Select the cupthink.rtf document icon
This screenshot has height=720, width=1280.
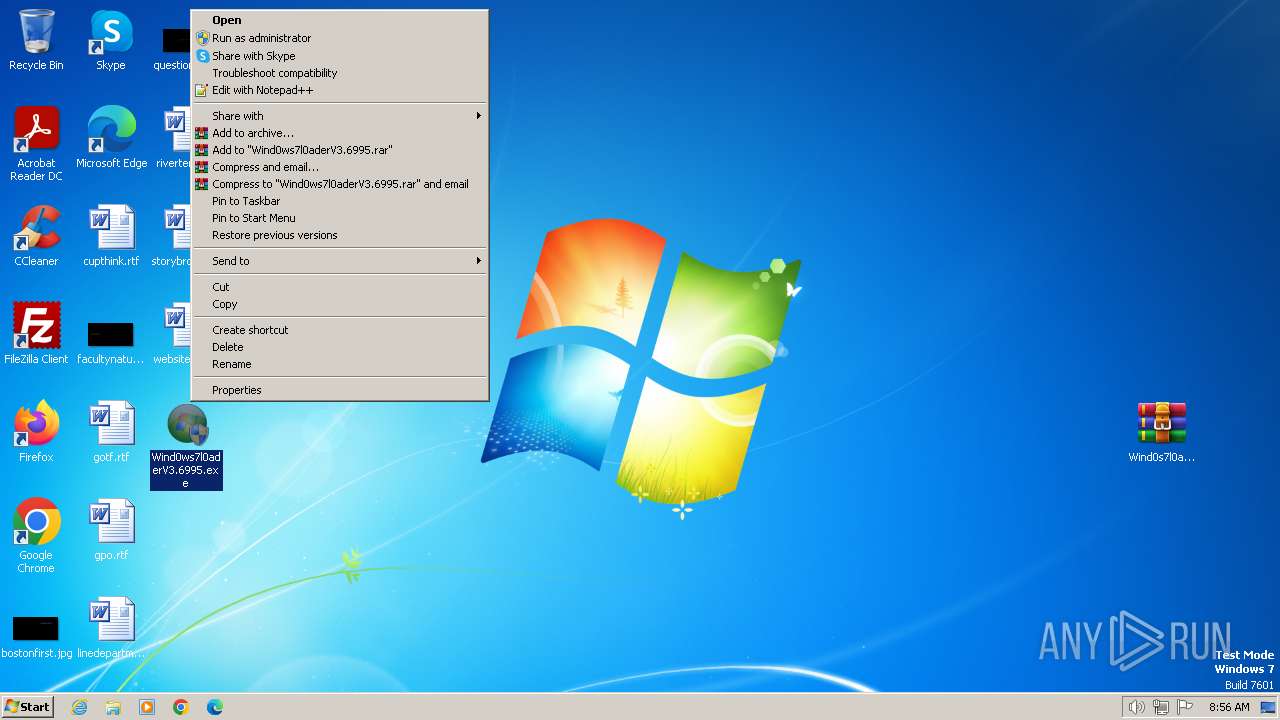111,236
